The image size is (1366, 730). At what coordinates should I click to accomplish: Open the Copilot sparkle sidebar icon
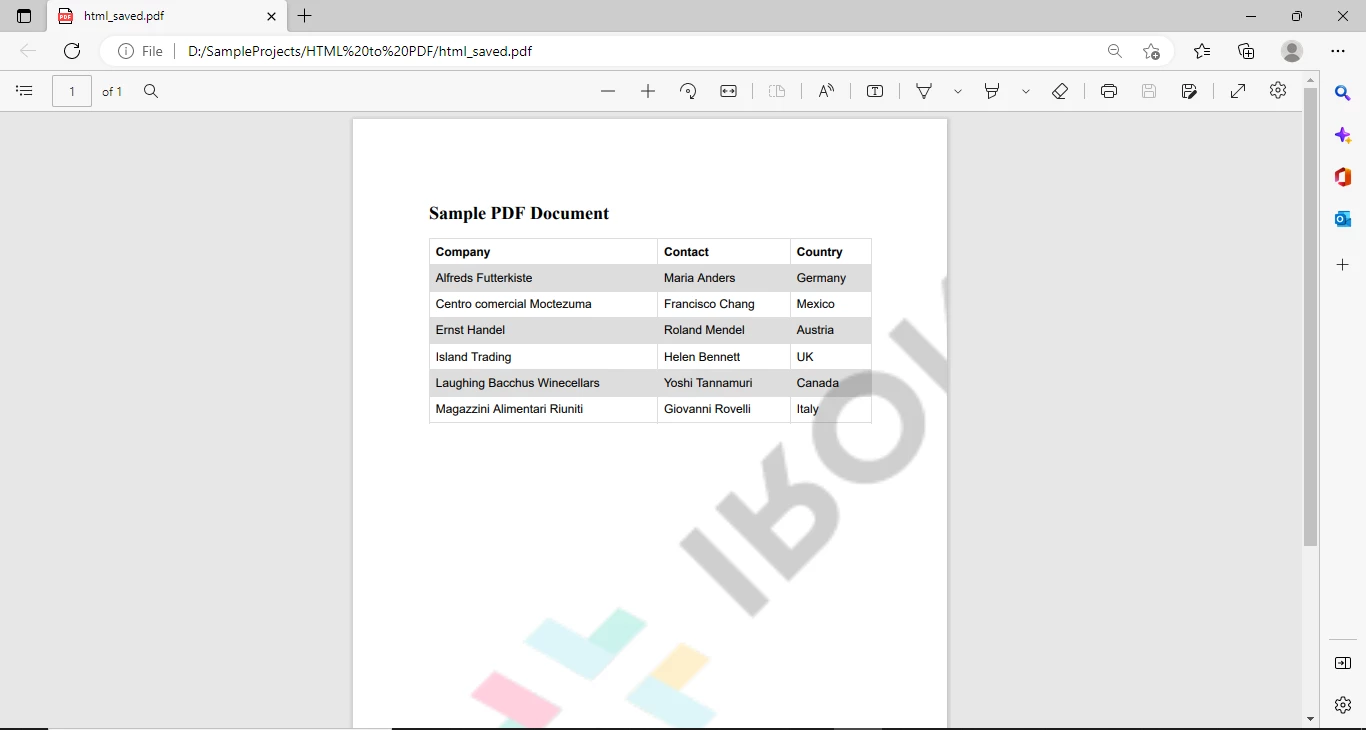tap(1343, 135)
